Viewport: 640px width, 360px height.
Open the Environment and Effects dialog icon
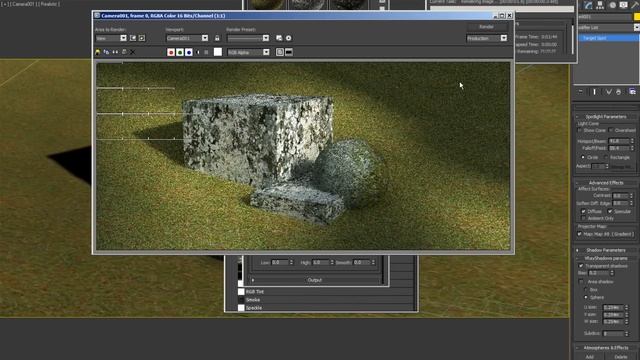click(289, 38)
